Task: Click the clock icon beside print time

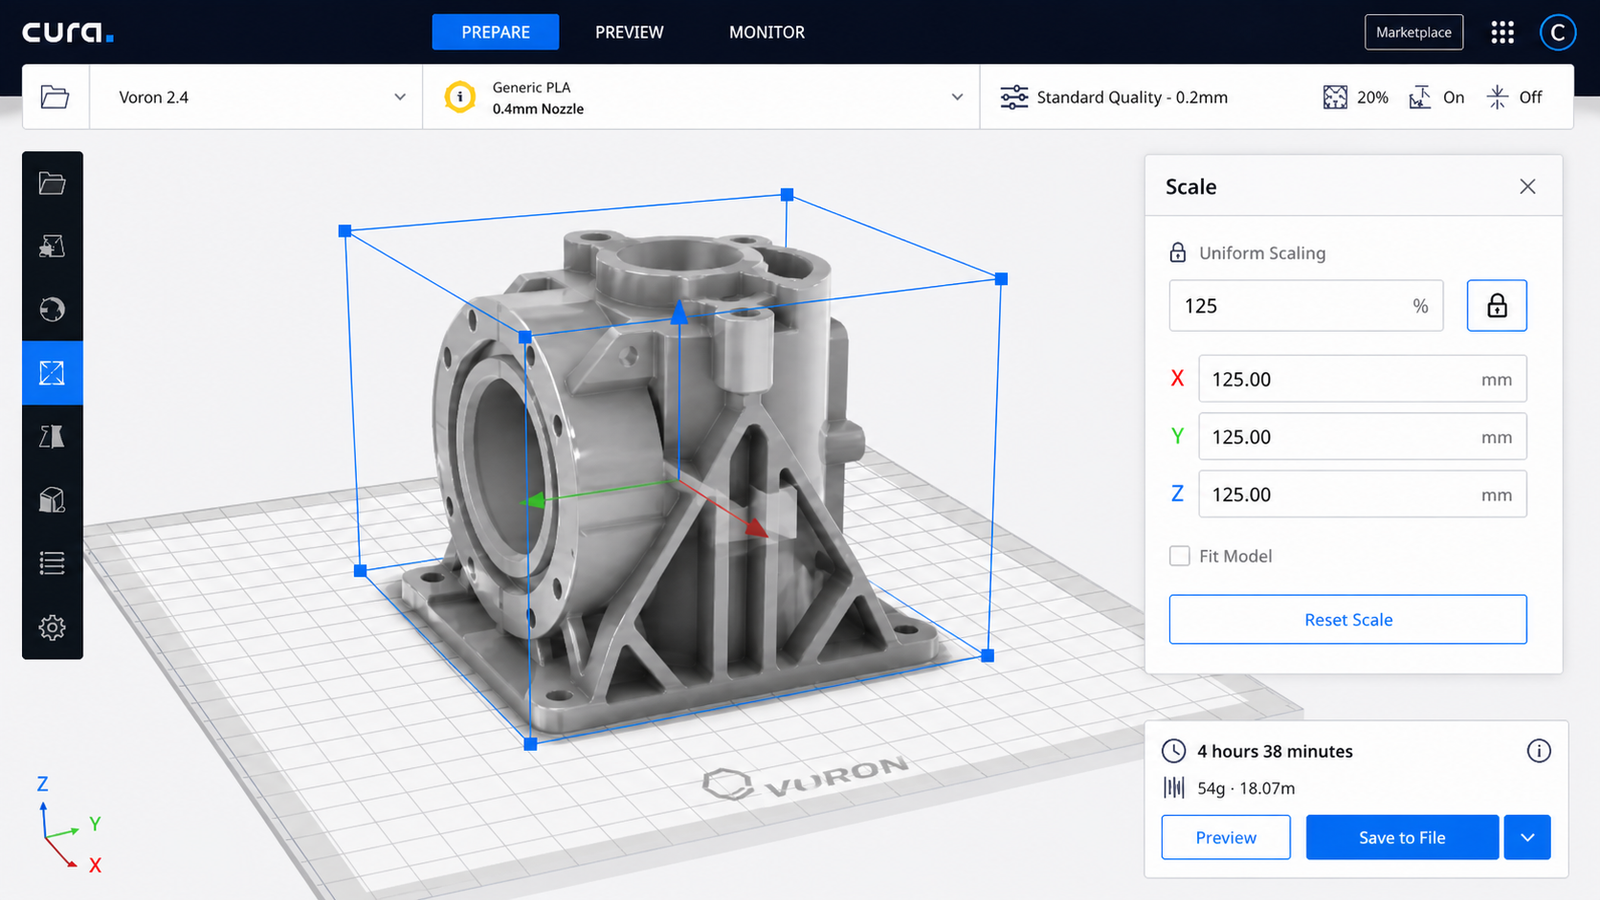Action: click(1174, 751)
